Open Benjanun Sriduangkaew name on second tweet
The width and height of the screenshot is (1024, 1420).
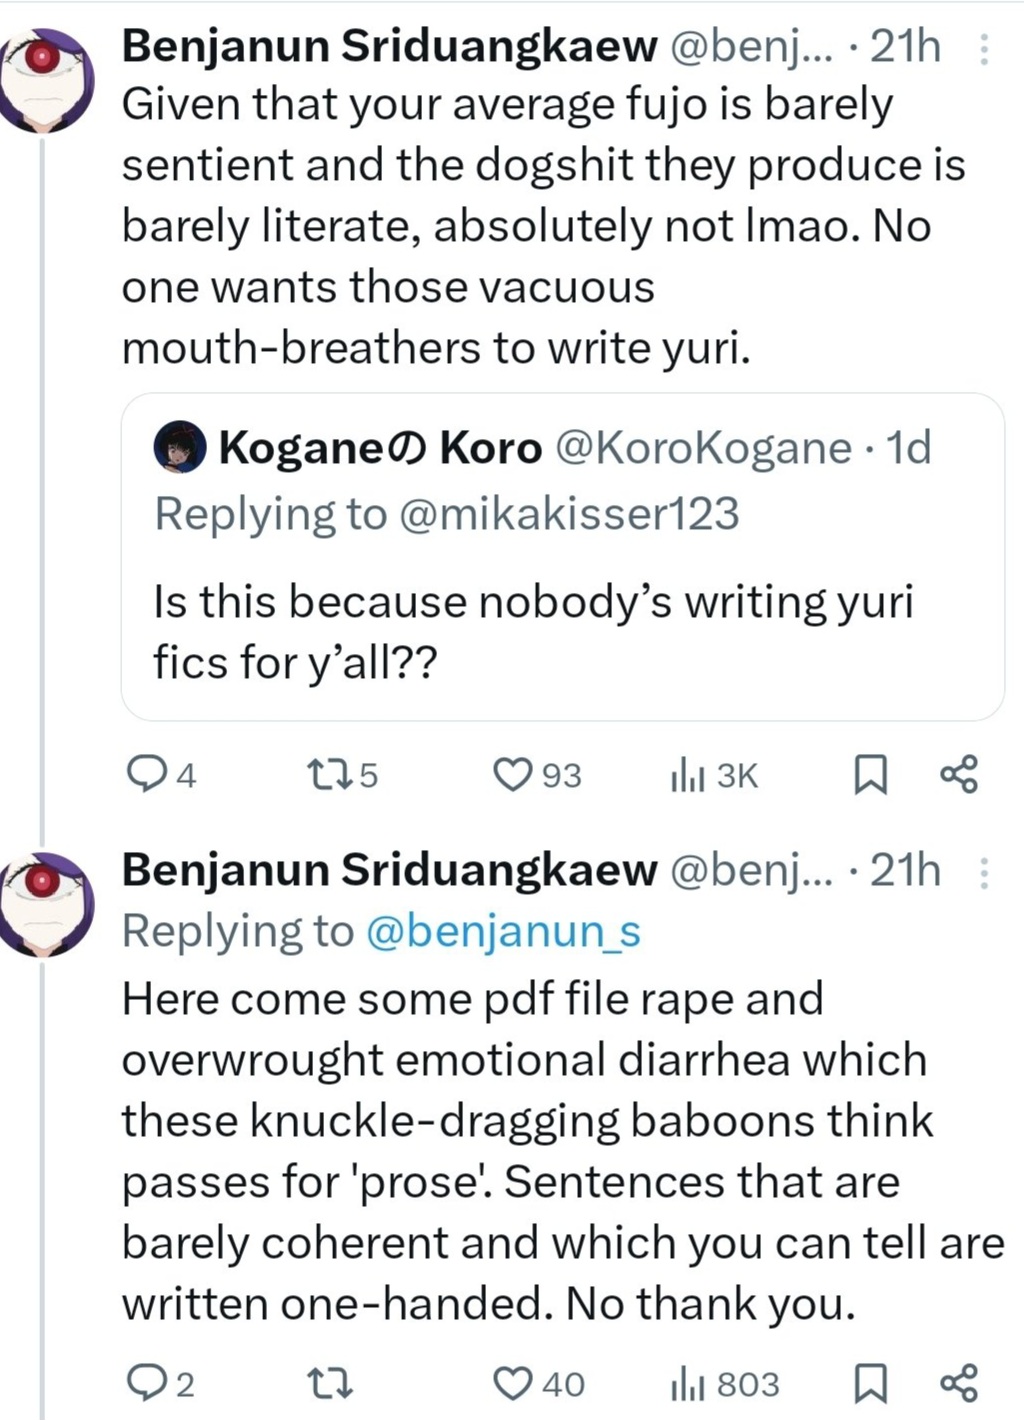click(389, 870)
